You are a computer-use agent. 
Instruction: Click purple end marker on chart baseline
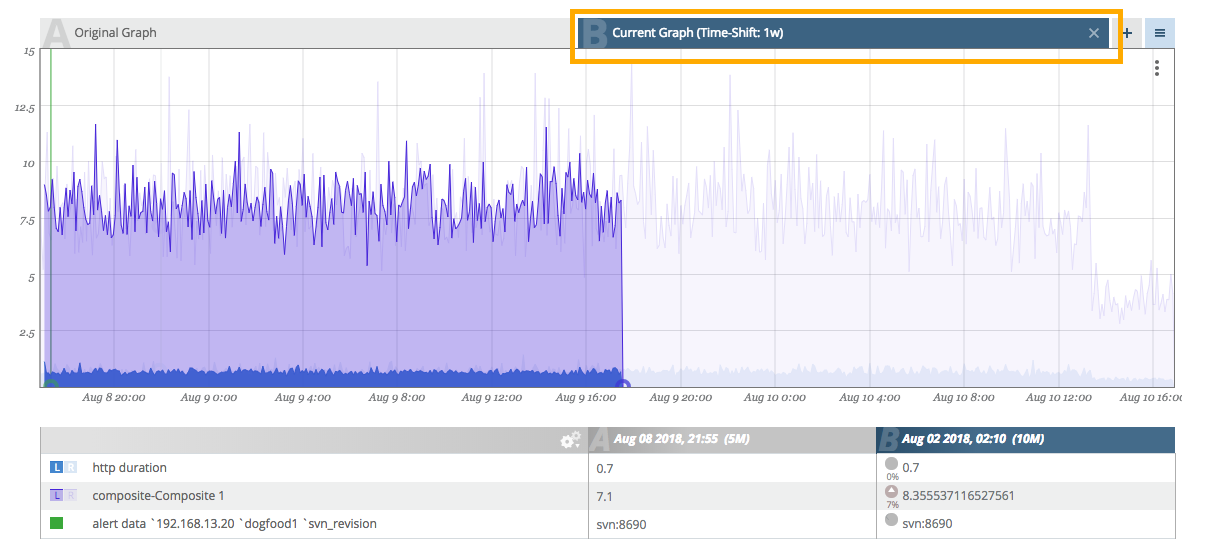tap(623, 383)
